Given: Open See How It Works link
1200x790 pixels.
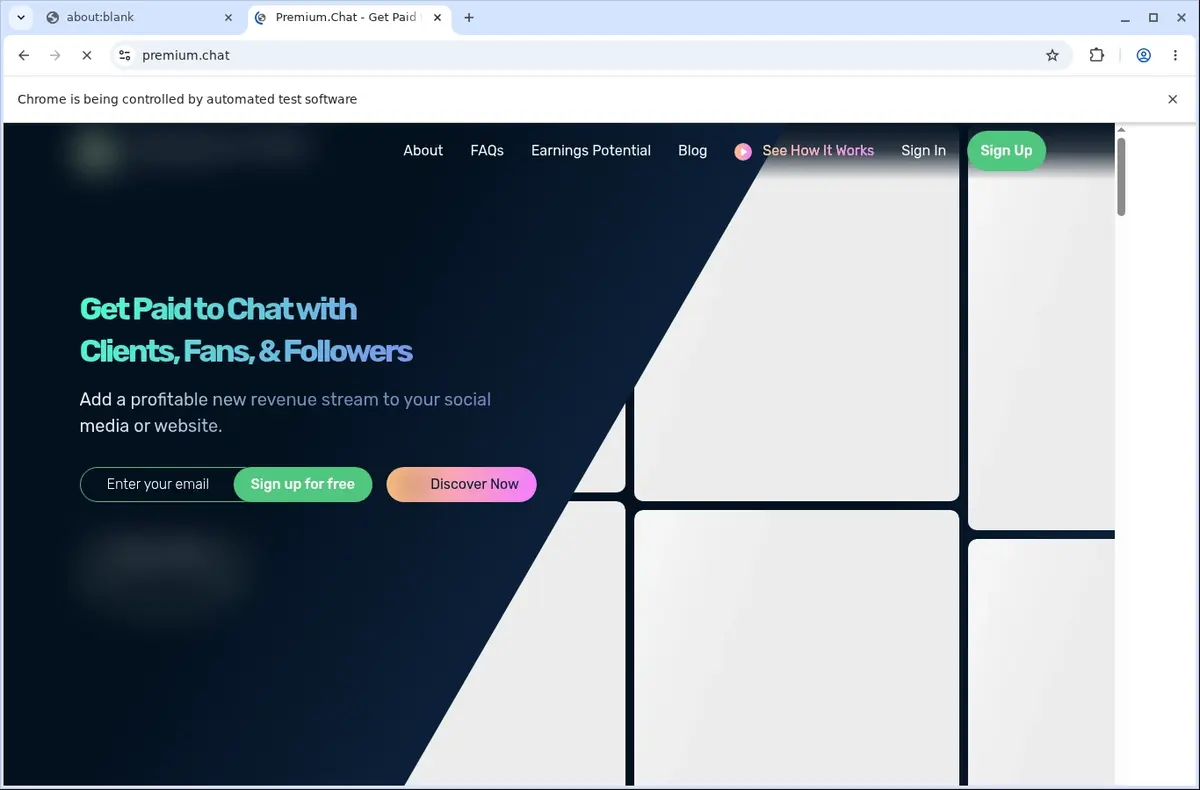Looking at the screenshot, I should (818, 150).
